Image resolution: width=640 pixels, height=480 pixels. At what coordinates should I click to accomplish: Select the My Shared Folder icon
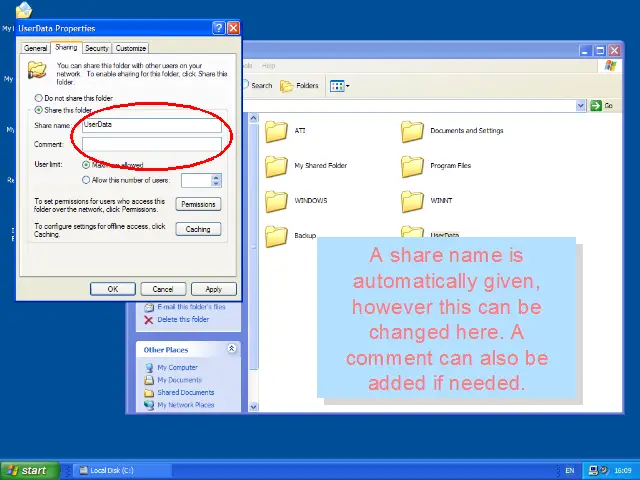[276, 167]
